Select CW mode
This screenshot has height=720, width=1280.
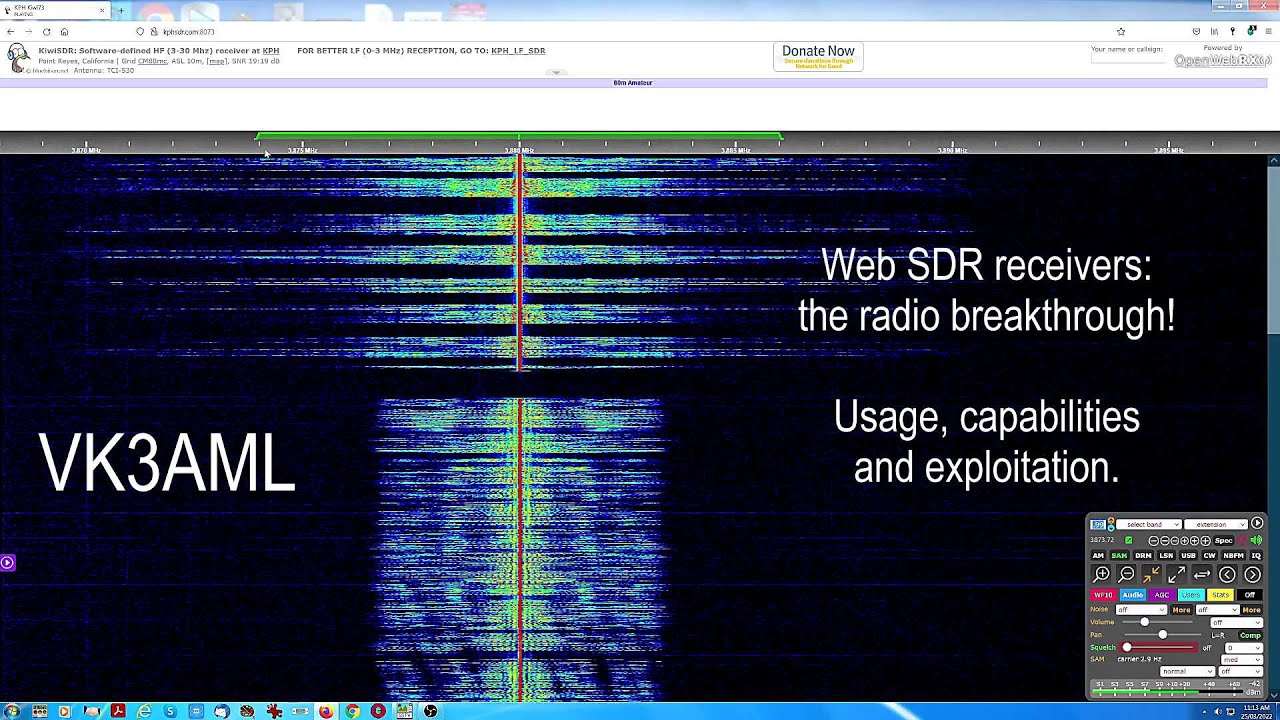[1210, 556]
